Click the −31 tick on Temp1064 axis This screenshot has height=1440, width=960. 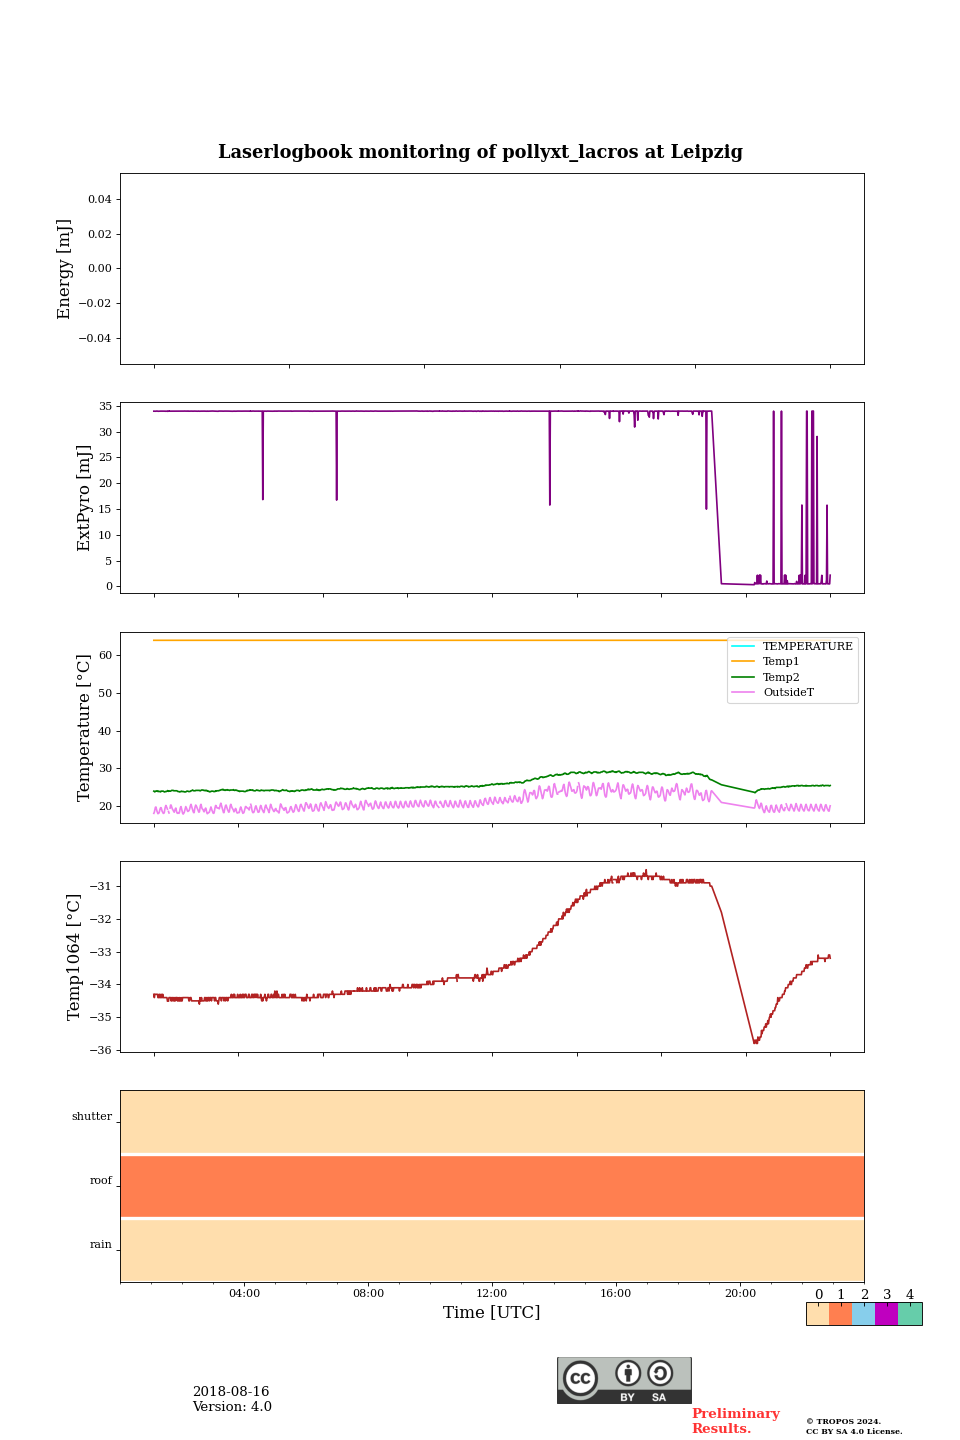tap(100, 887)
